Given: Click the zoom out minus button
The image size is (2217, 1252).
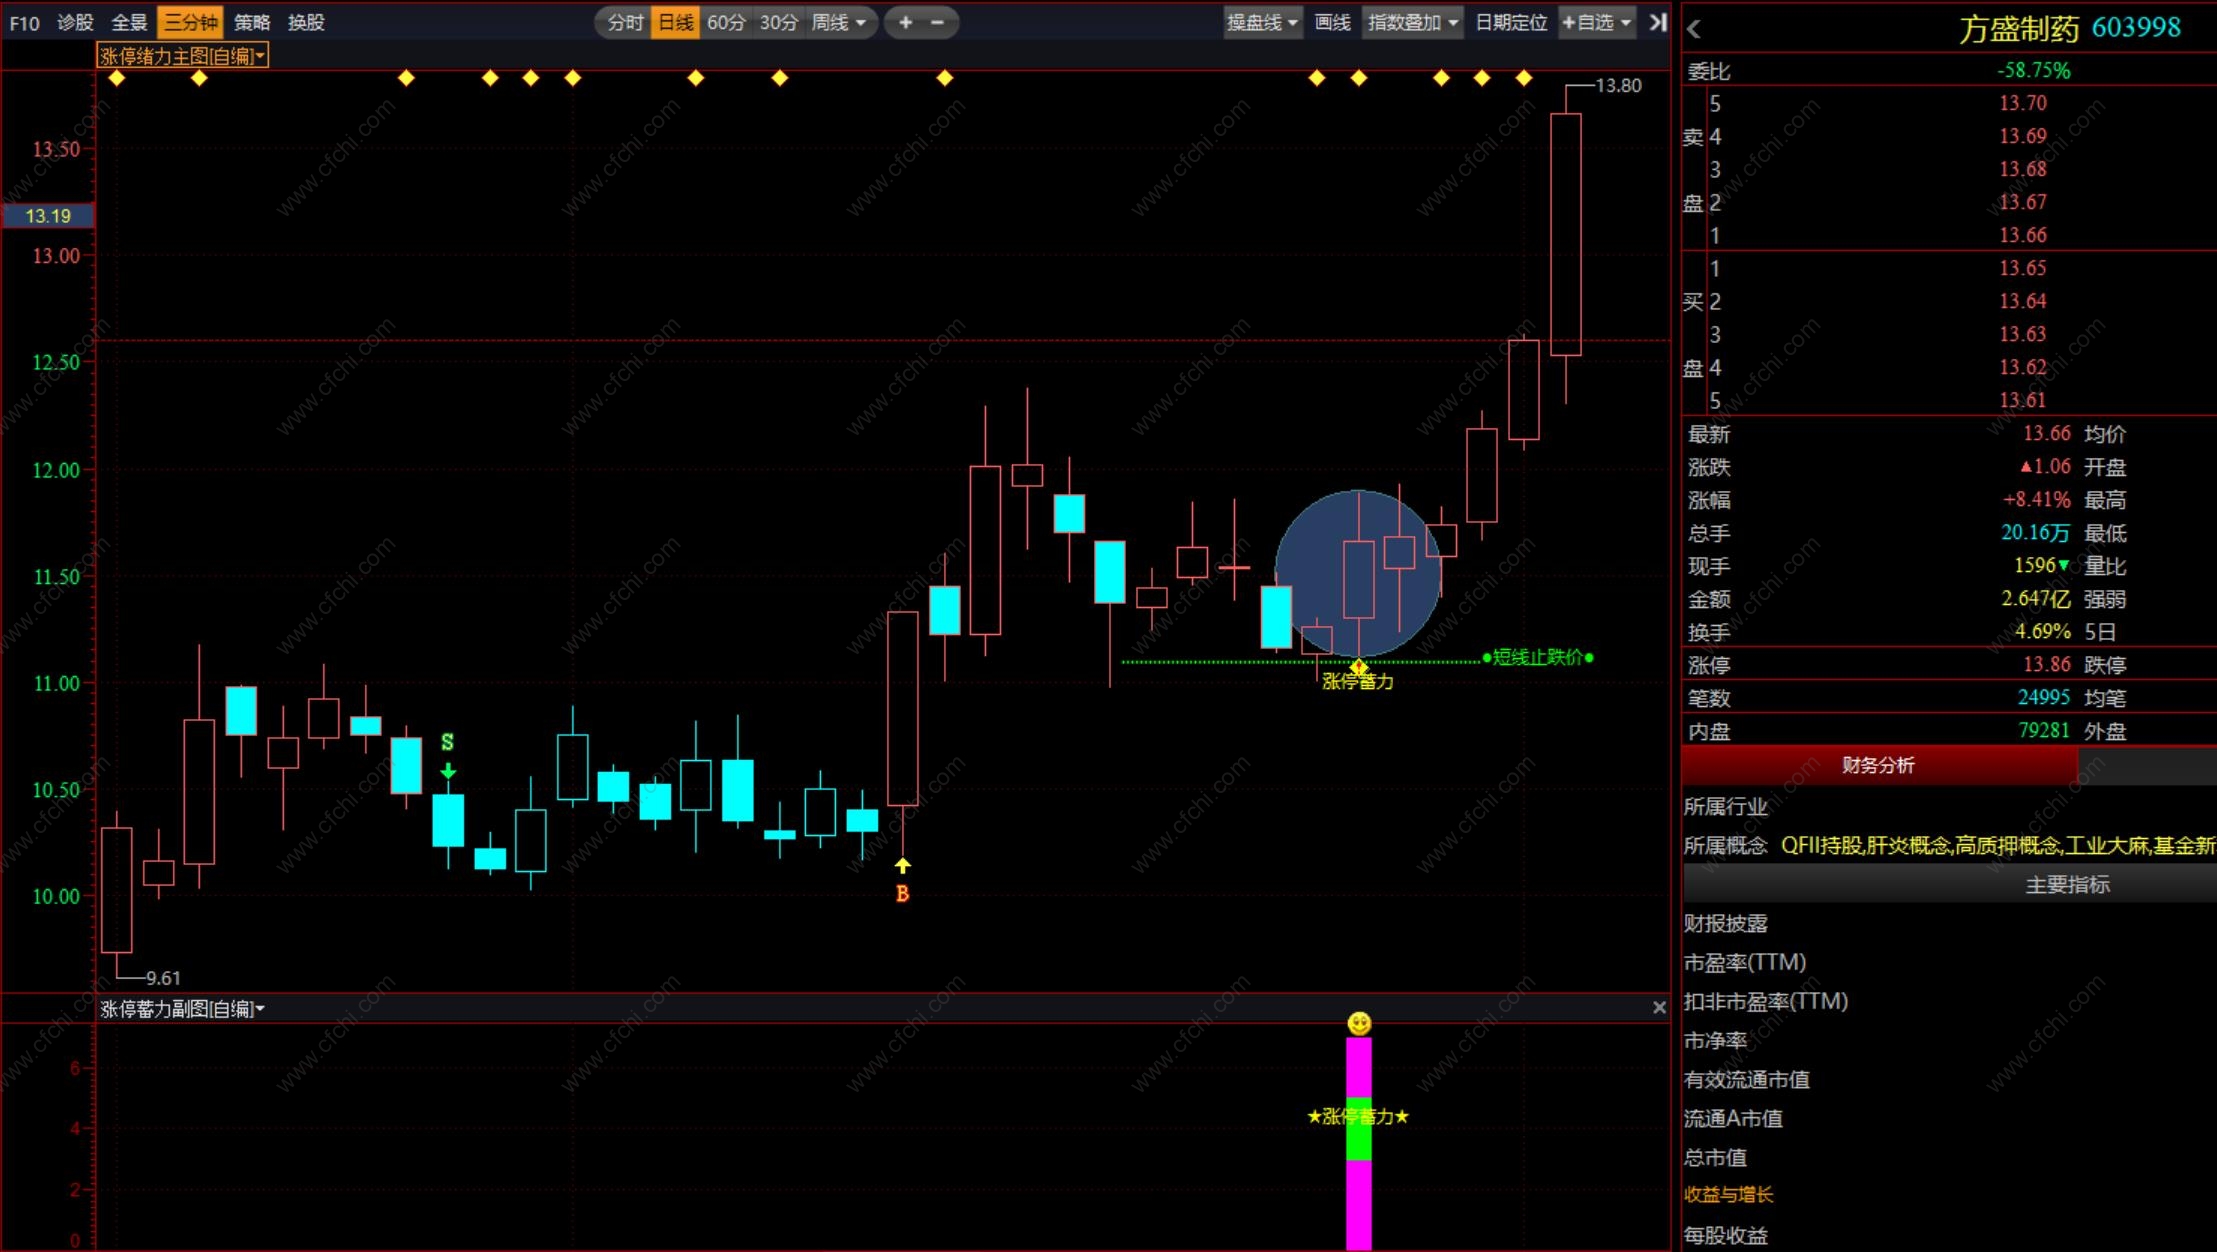Looking at the screenshot, I should click(x=937, y=22).
